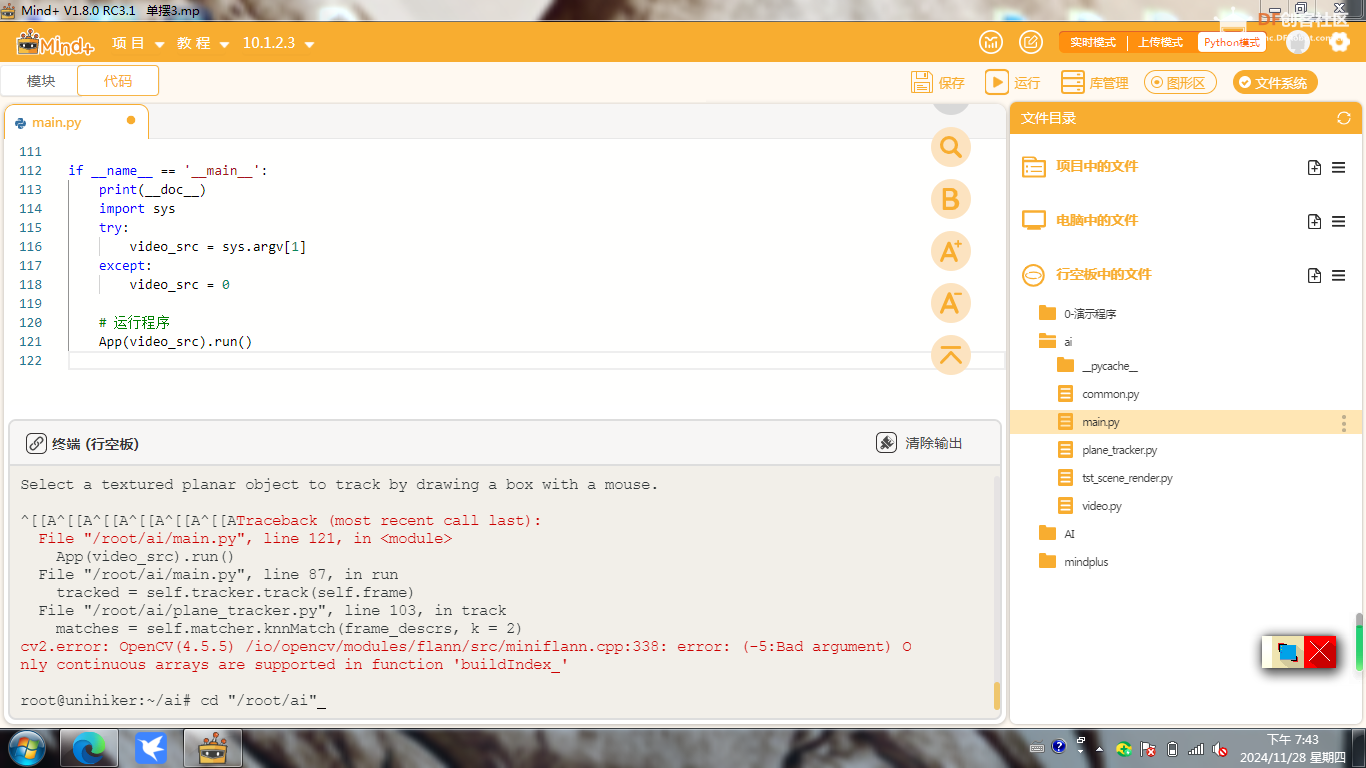The image size is (1366, 768).
Task: Increase editor font size (A+)
Action: pos(951,251)
